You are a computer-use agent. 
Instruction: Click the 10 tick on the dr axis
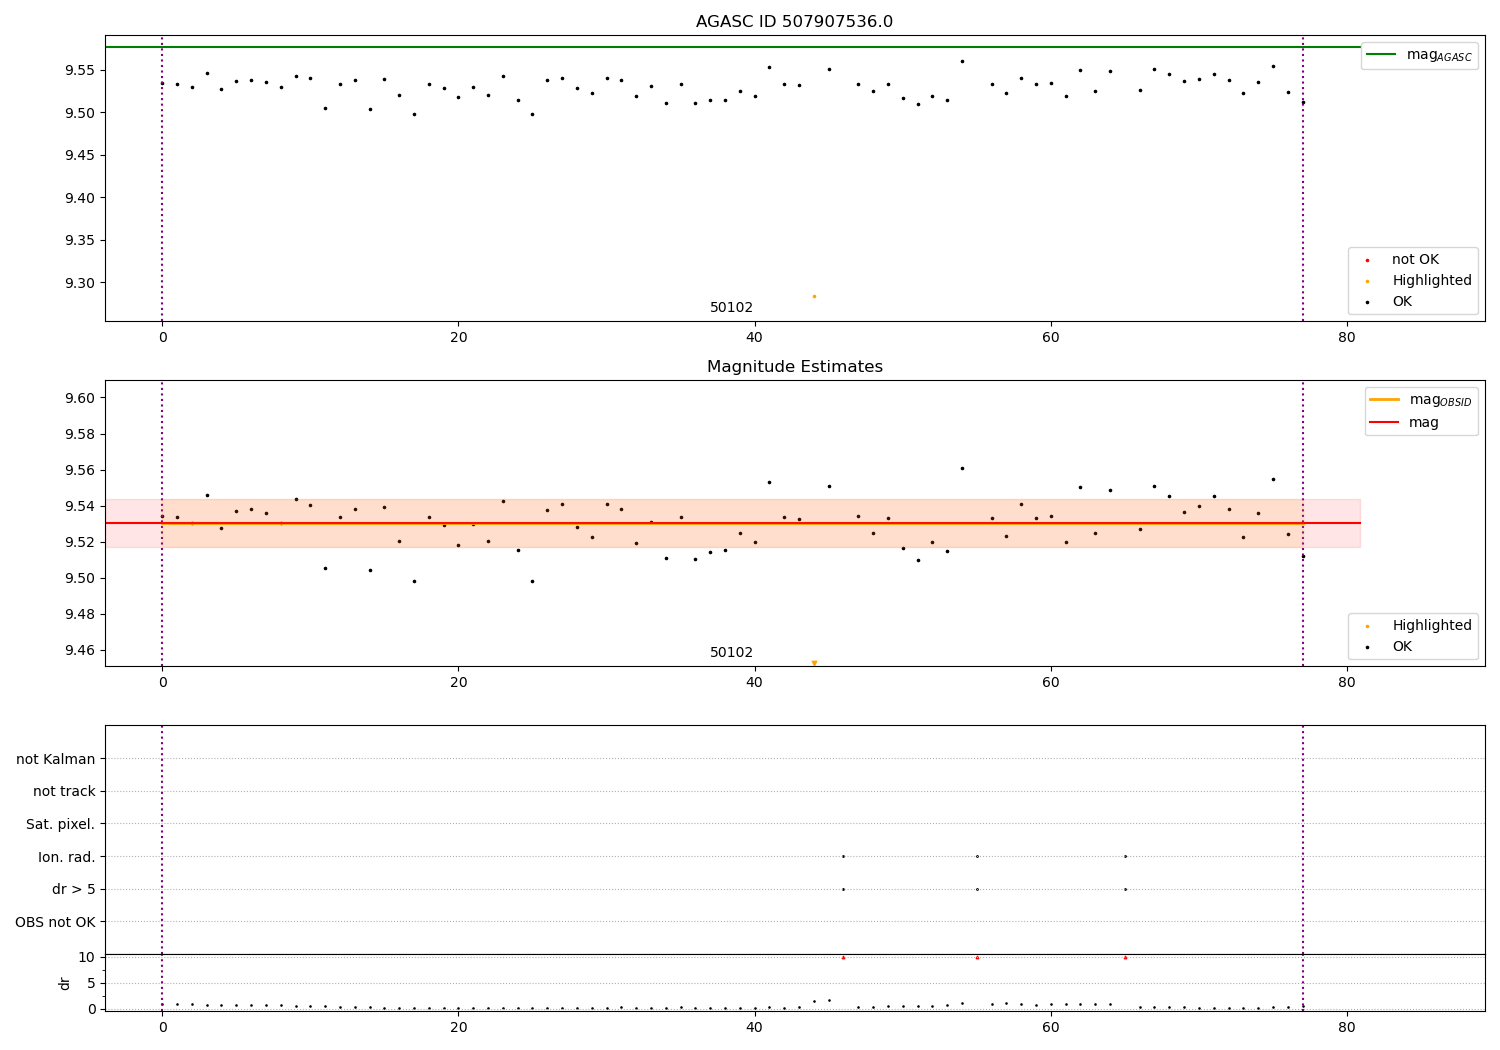(87, 957)
